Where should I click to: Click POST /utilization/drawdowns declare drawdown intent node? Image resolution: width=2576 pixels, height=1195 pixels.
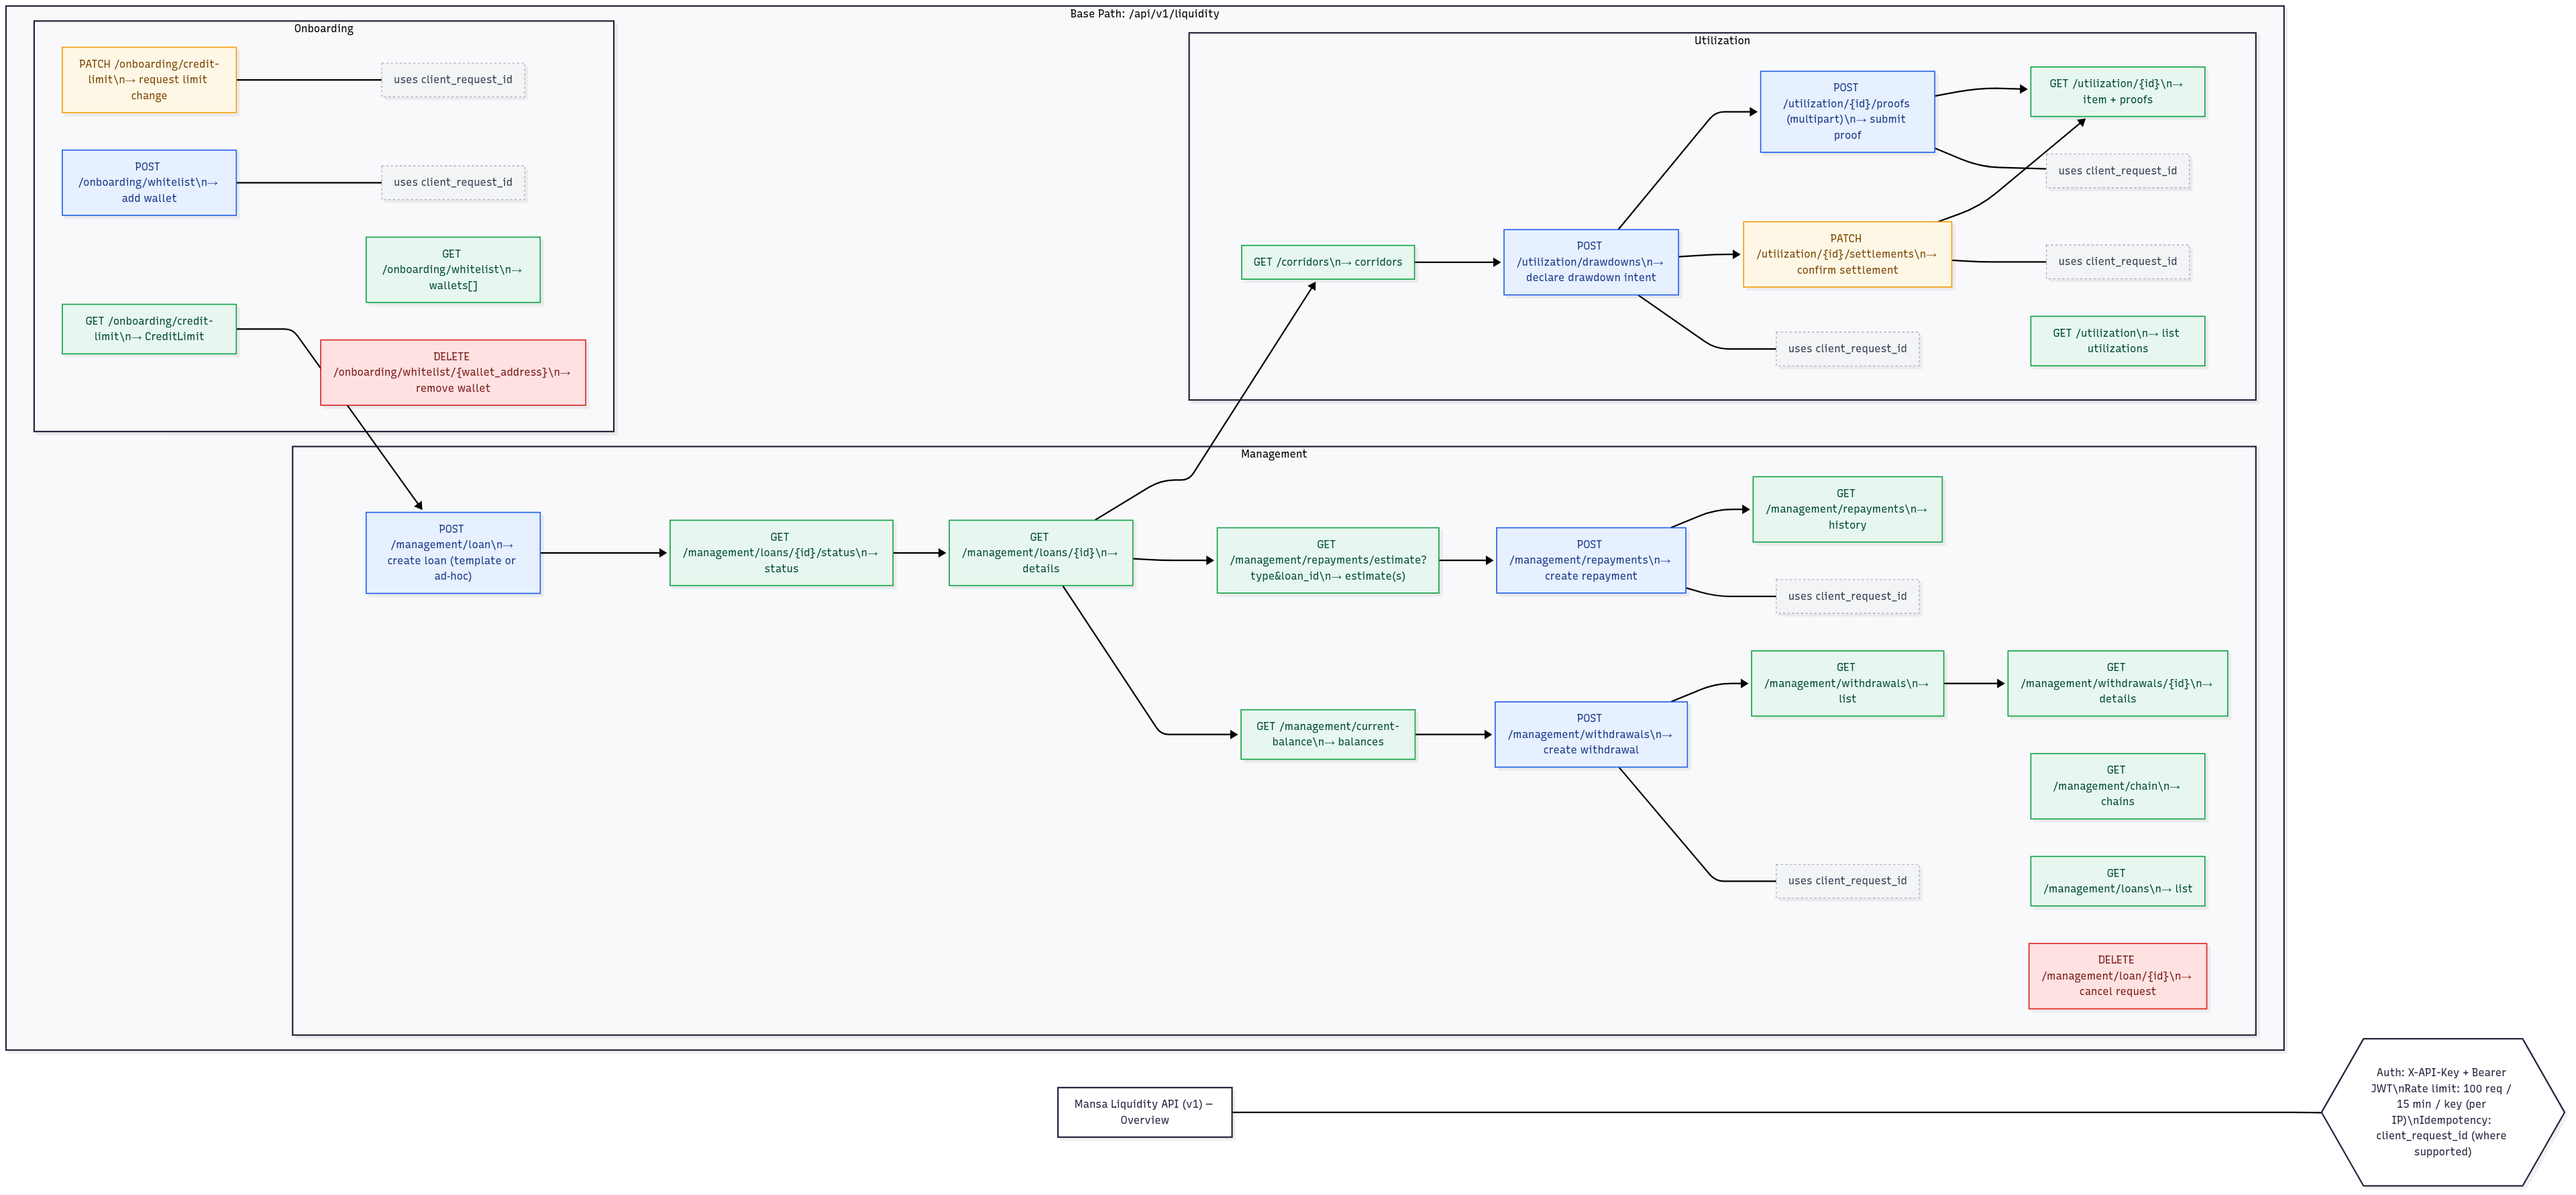click(x=1591, y=262)
